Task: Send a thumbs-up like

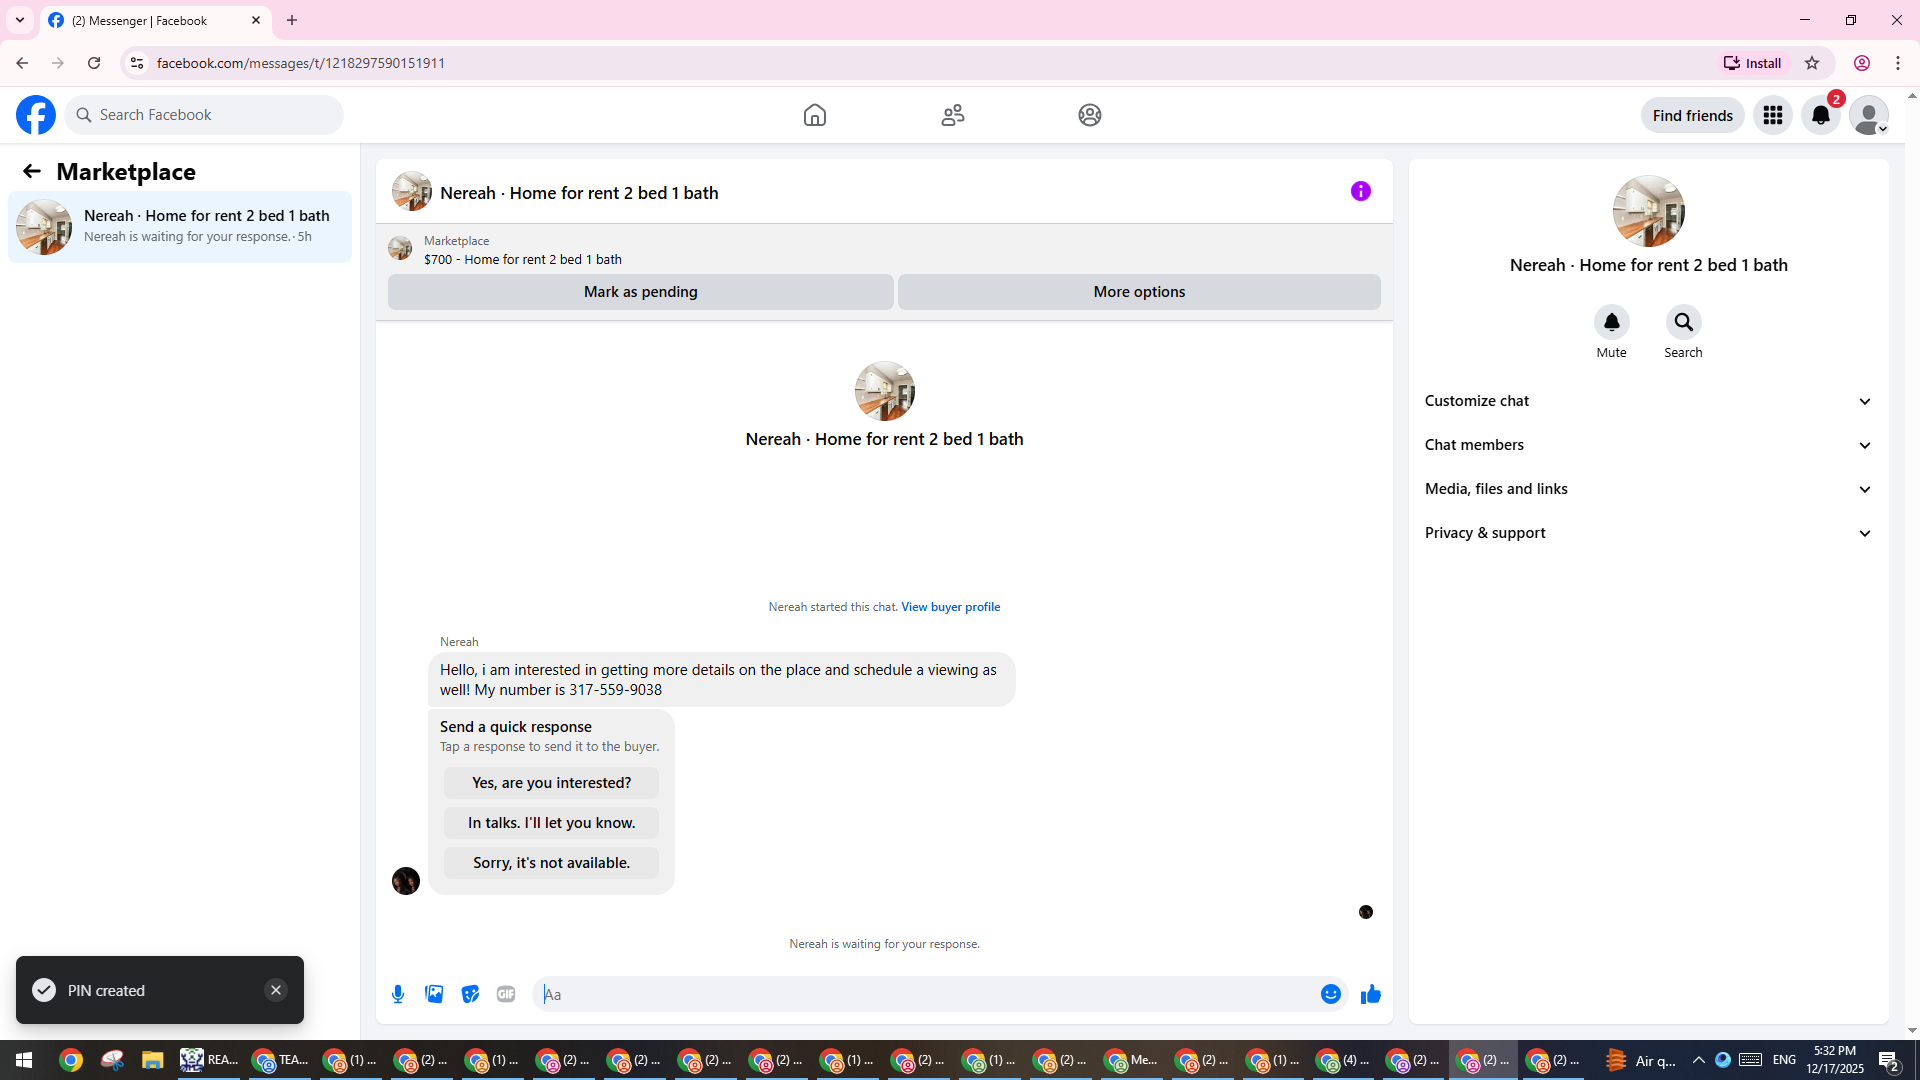Action: click(1370, 994)
